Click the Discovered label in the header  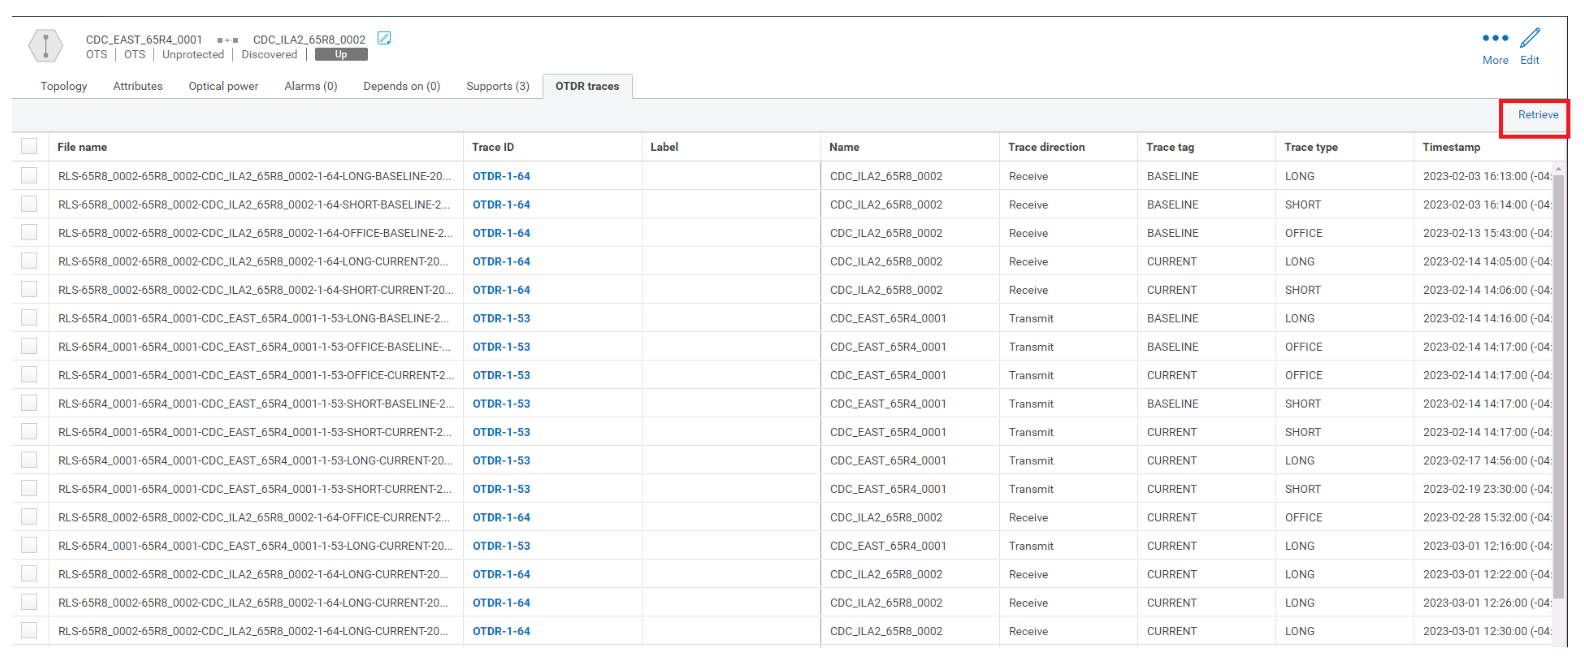click(269, 55)
